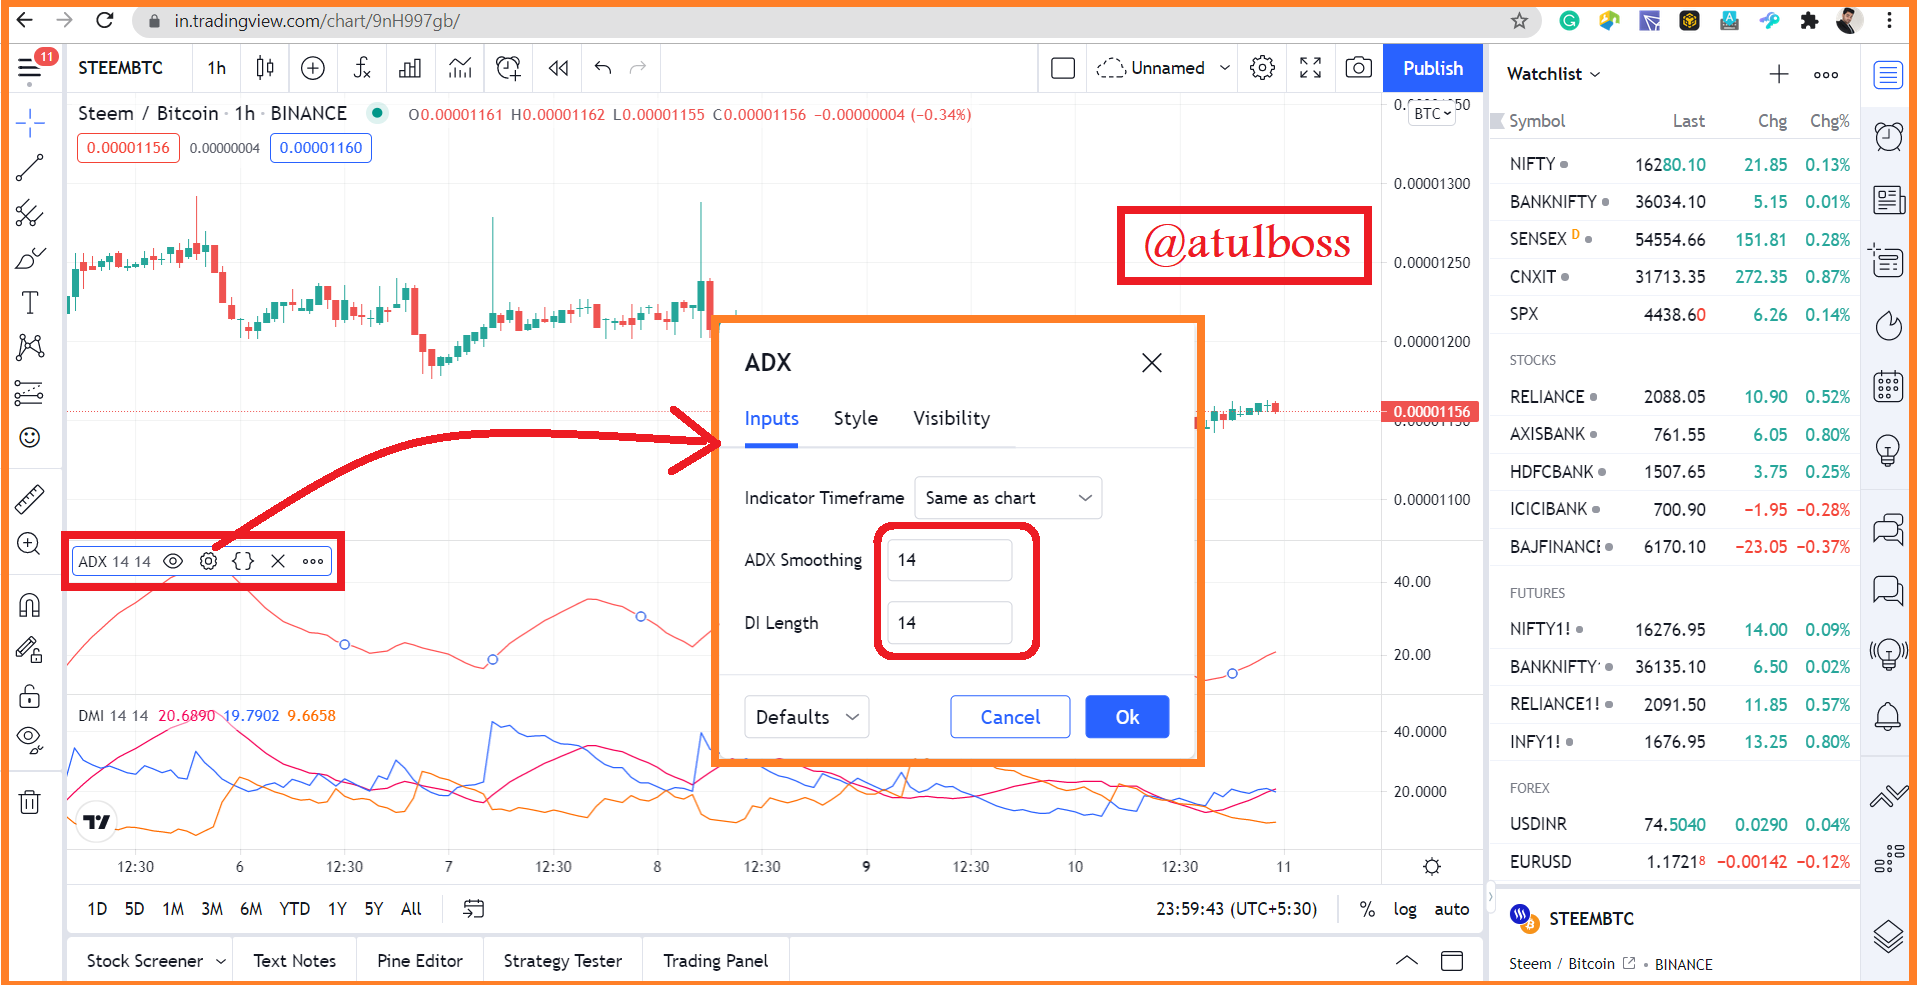Click the compare or add symbol icon
Viewport: 1917px width, 985px height.
point(313,68)
